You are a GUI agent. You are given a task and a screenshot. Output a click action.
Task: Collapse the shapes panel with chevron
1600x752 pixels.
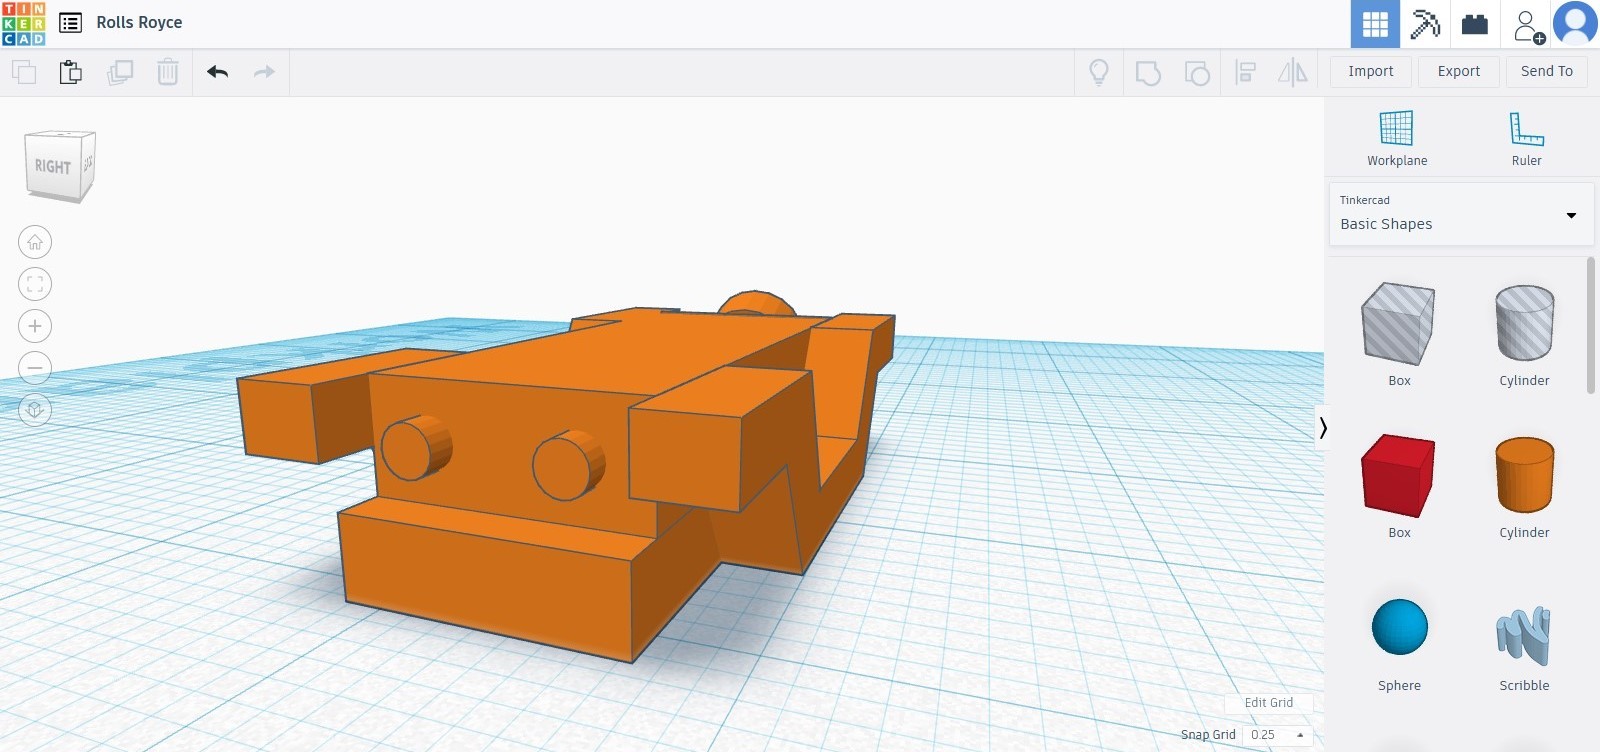click(x=1322, y=428)
